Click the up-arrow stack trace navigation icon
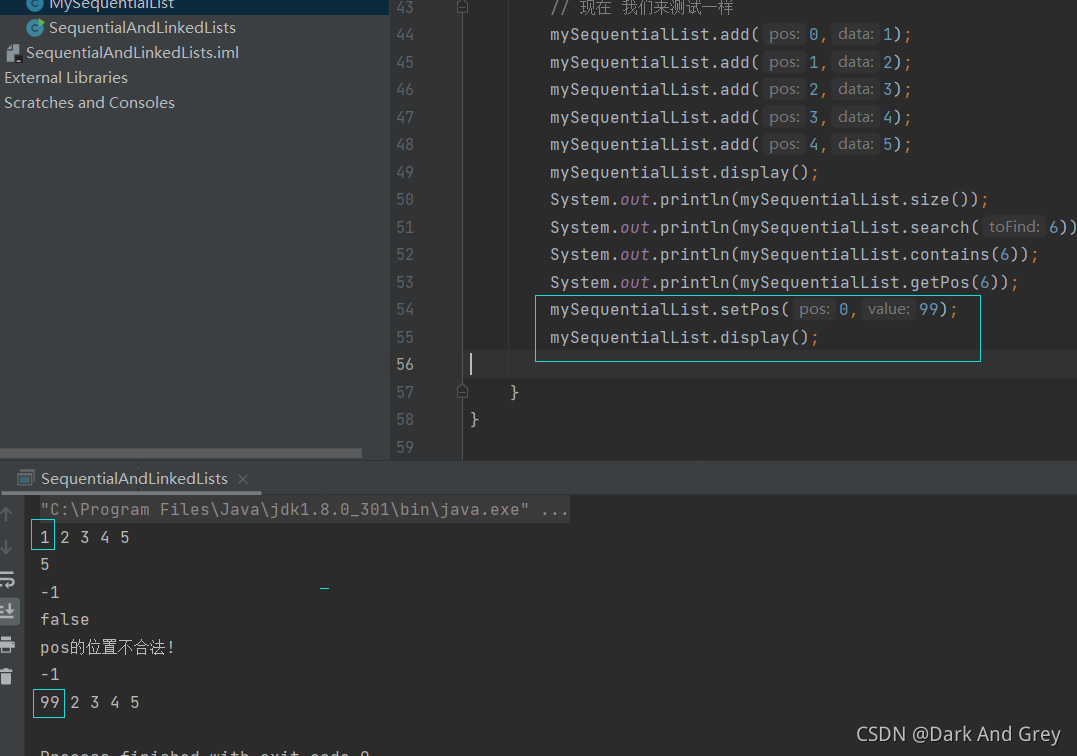 coord(7,514)
